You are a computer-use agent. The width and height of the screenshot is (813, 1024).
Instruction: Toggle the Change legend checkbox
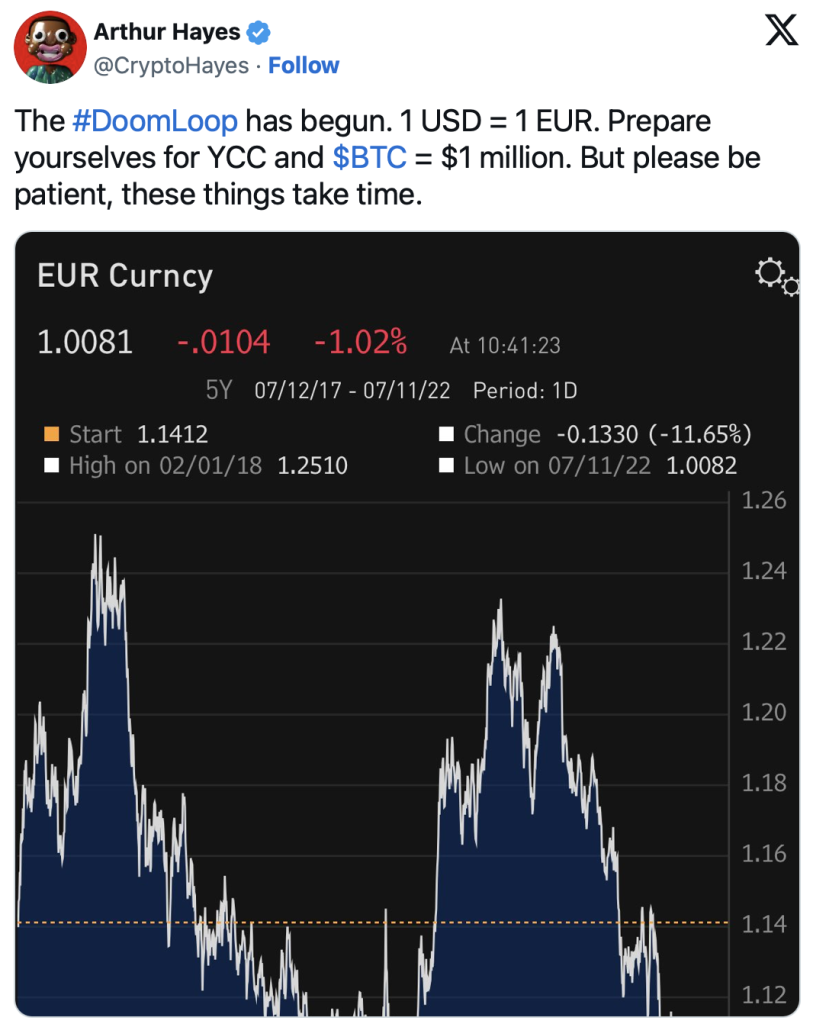pos(446,434)
